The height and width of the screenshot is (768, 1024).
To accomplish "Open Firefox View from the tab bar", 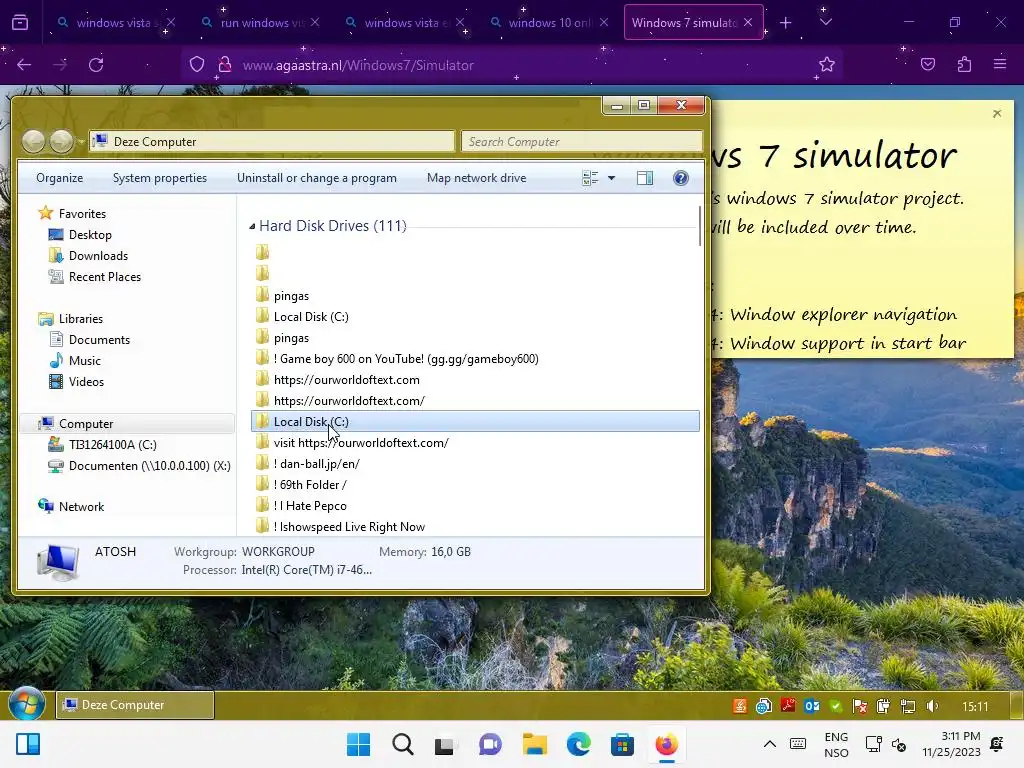I will click(x=20, y=22).
